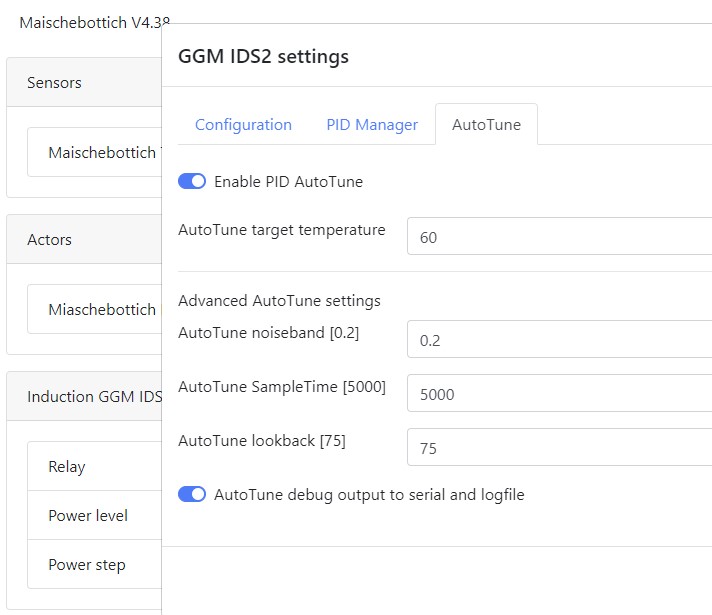Image resolution: width=712 pixels, height=615 pixels.
Task: Click the Advanced AutoTune settings heading
Action: click(279, 301)
